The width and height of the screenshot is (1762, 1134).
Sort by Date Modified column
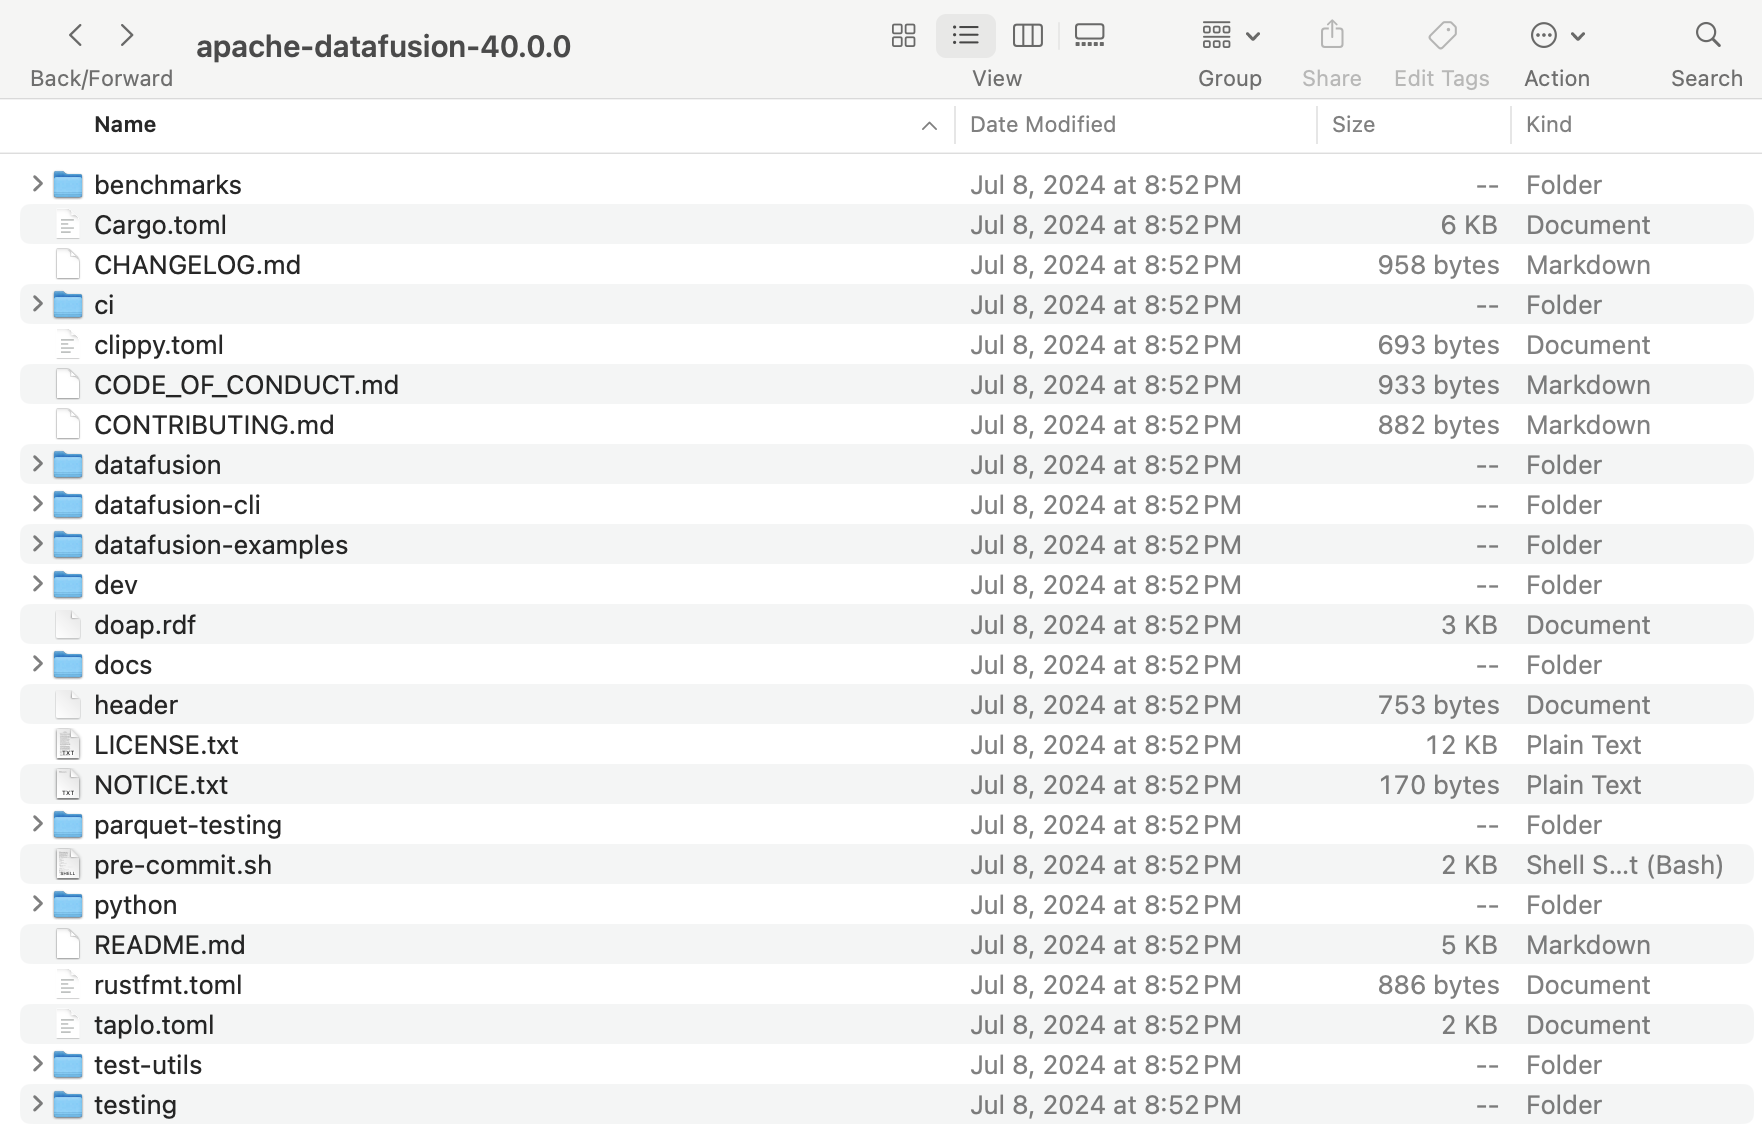tap(1042, 124)
